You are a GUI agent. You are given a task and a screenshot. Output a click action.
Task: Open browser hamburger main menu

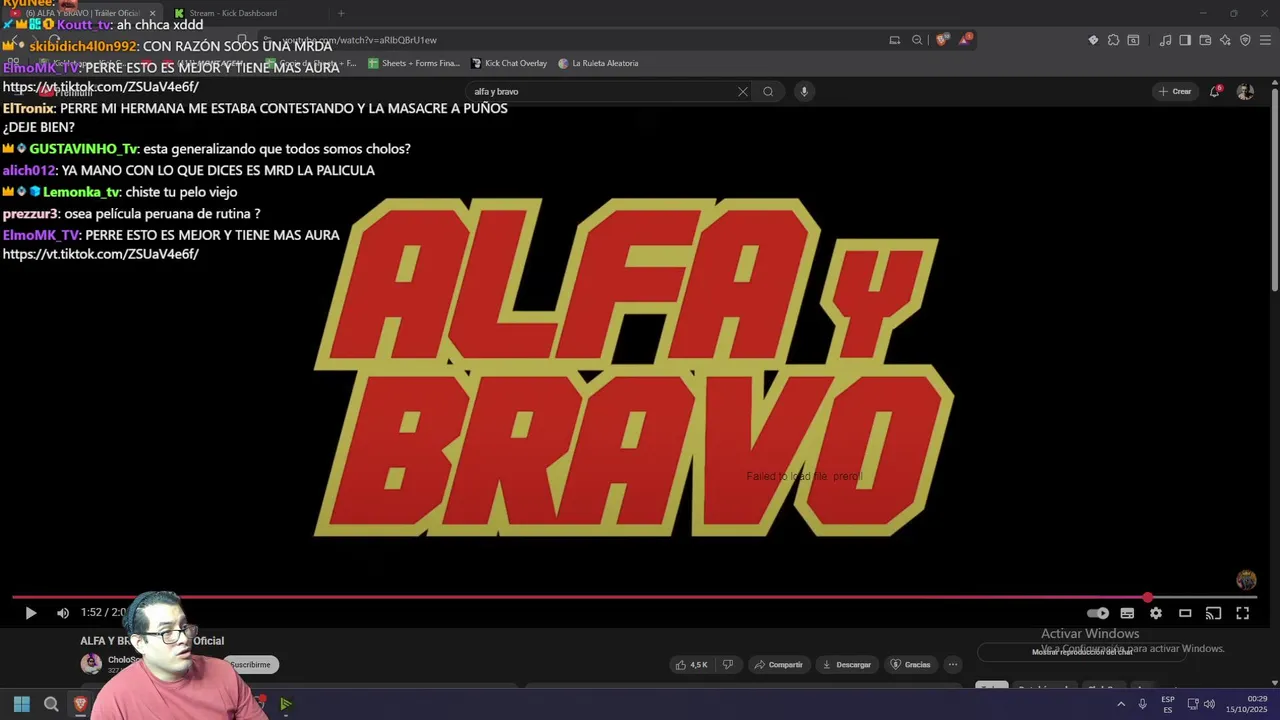click(1266, 40)
